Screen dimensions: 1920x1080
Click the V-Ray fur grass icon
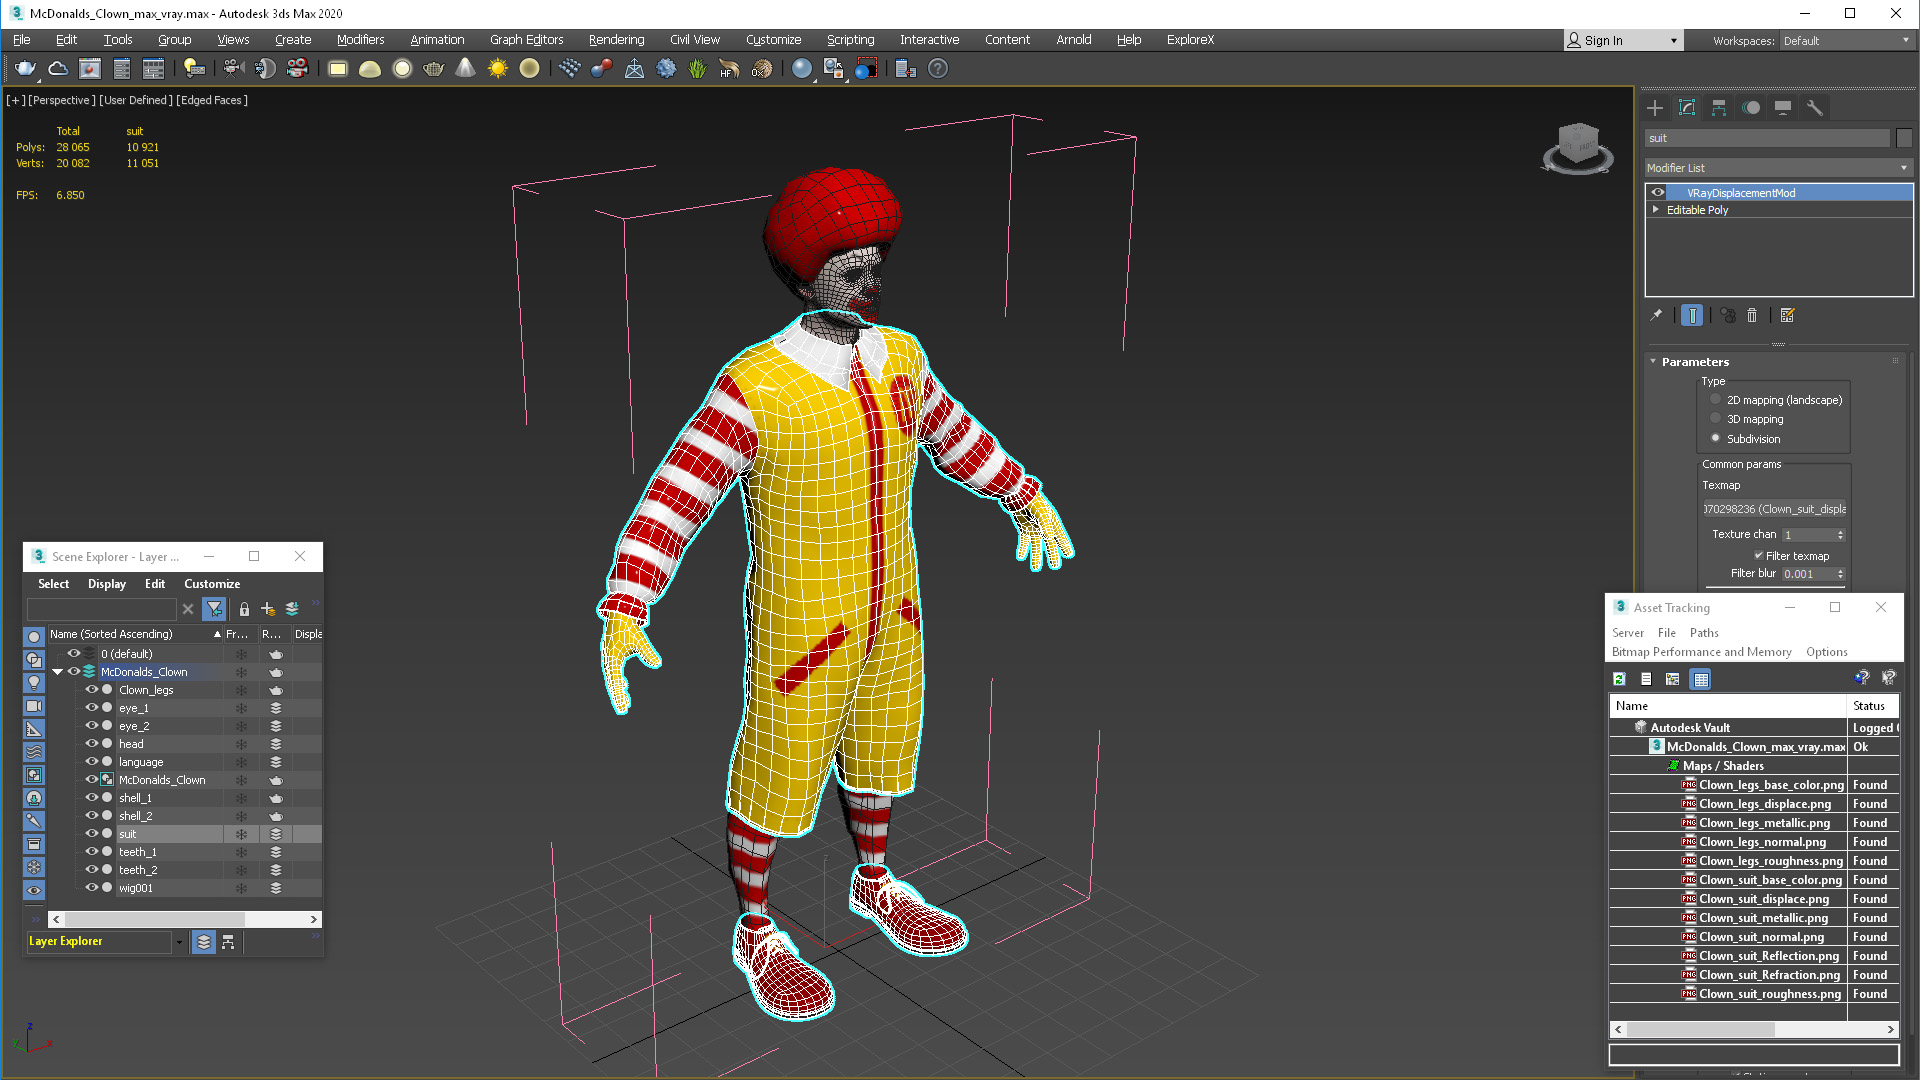point(697,69)
